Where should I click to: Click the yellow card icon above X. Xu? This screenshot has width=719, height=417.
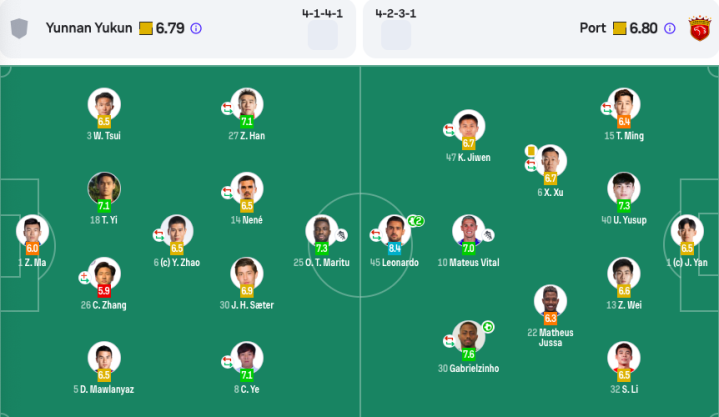tap(531, 150)
